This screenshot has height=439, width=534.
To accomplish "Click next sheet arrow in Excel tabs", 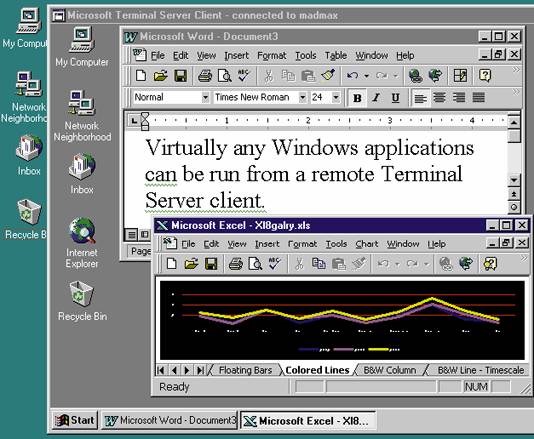I will (x=186, y=370).
